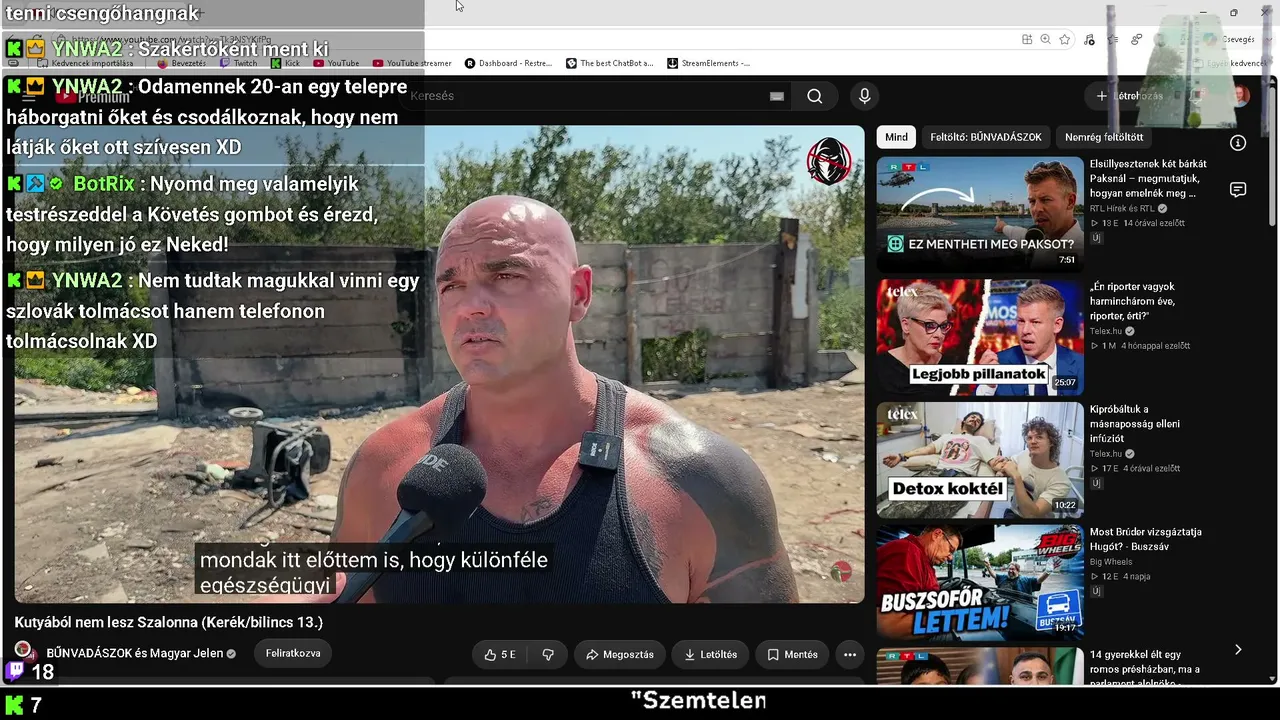The width and height of the screenshot is (1280, 720).
Task: Open the Twitch bookmark in bookmarks bar
Action: click(239, 63)
